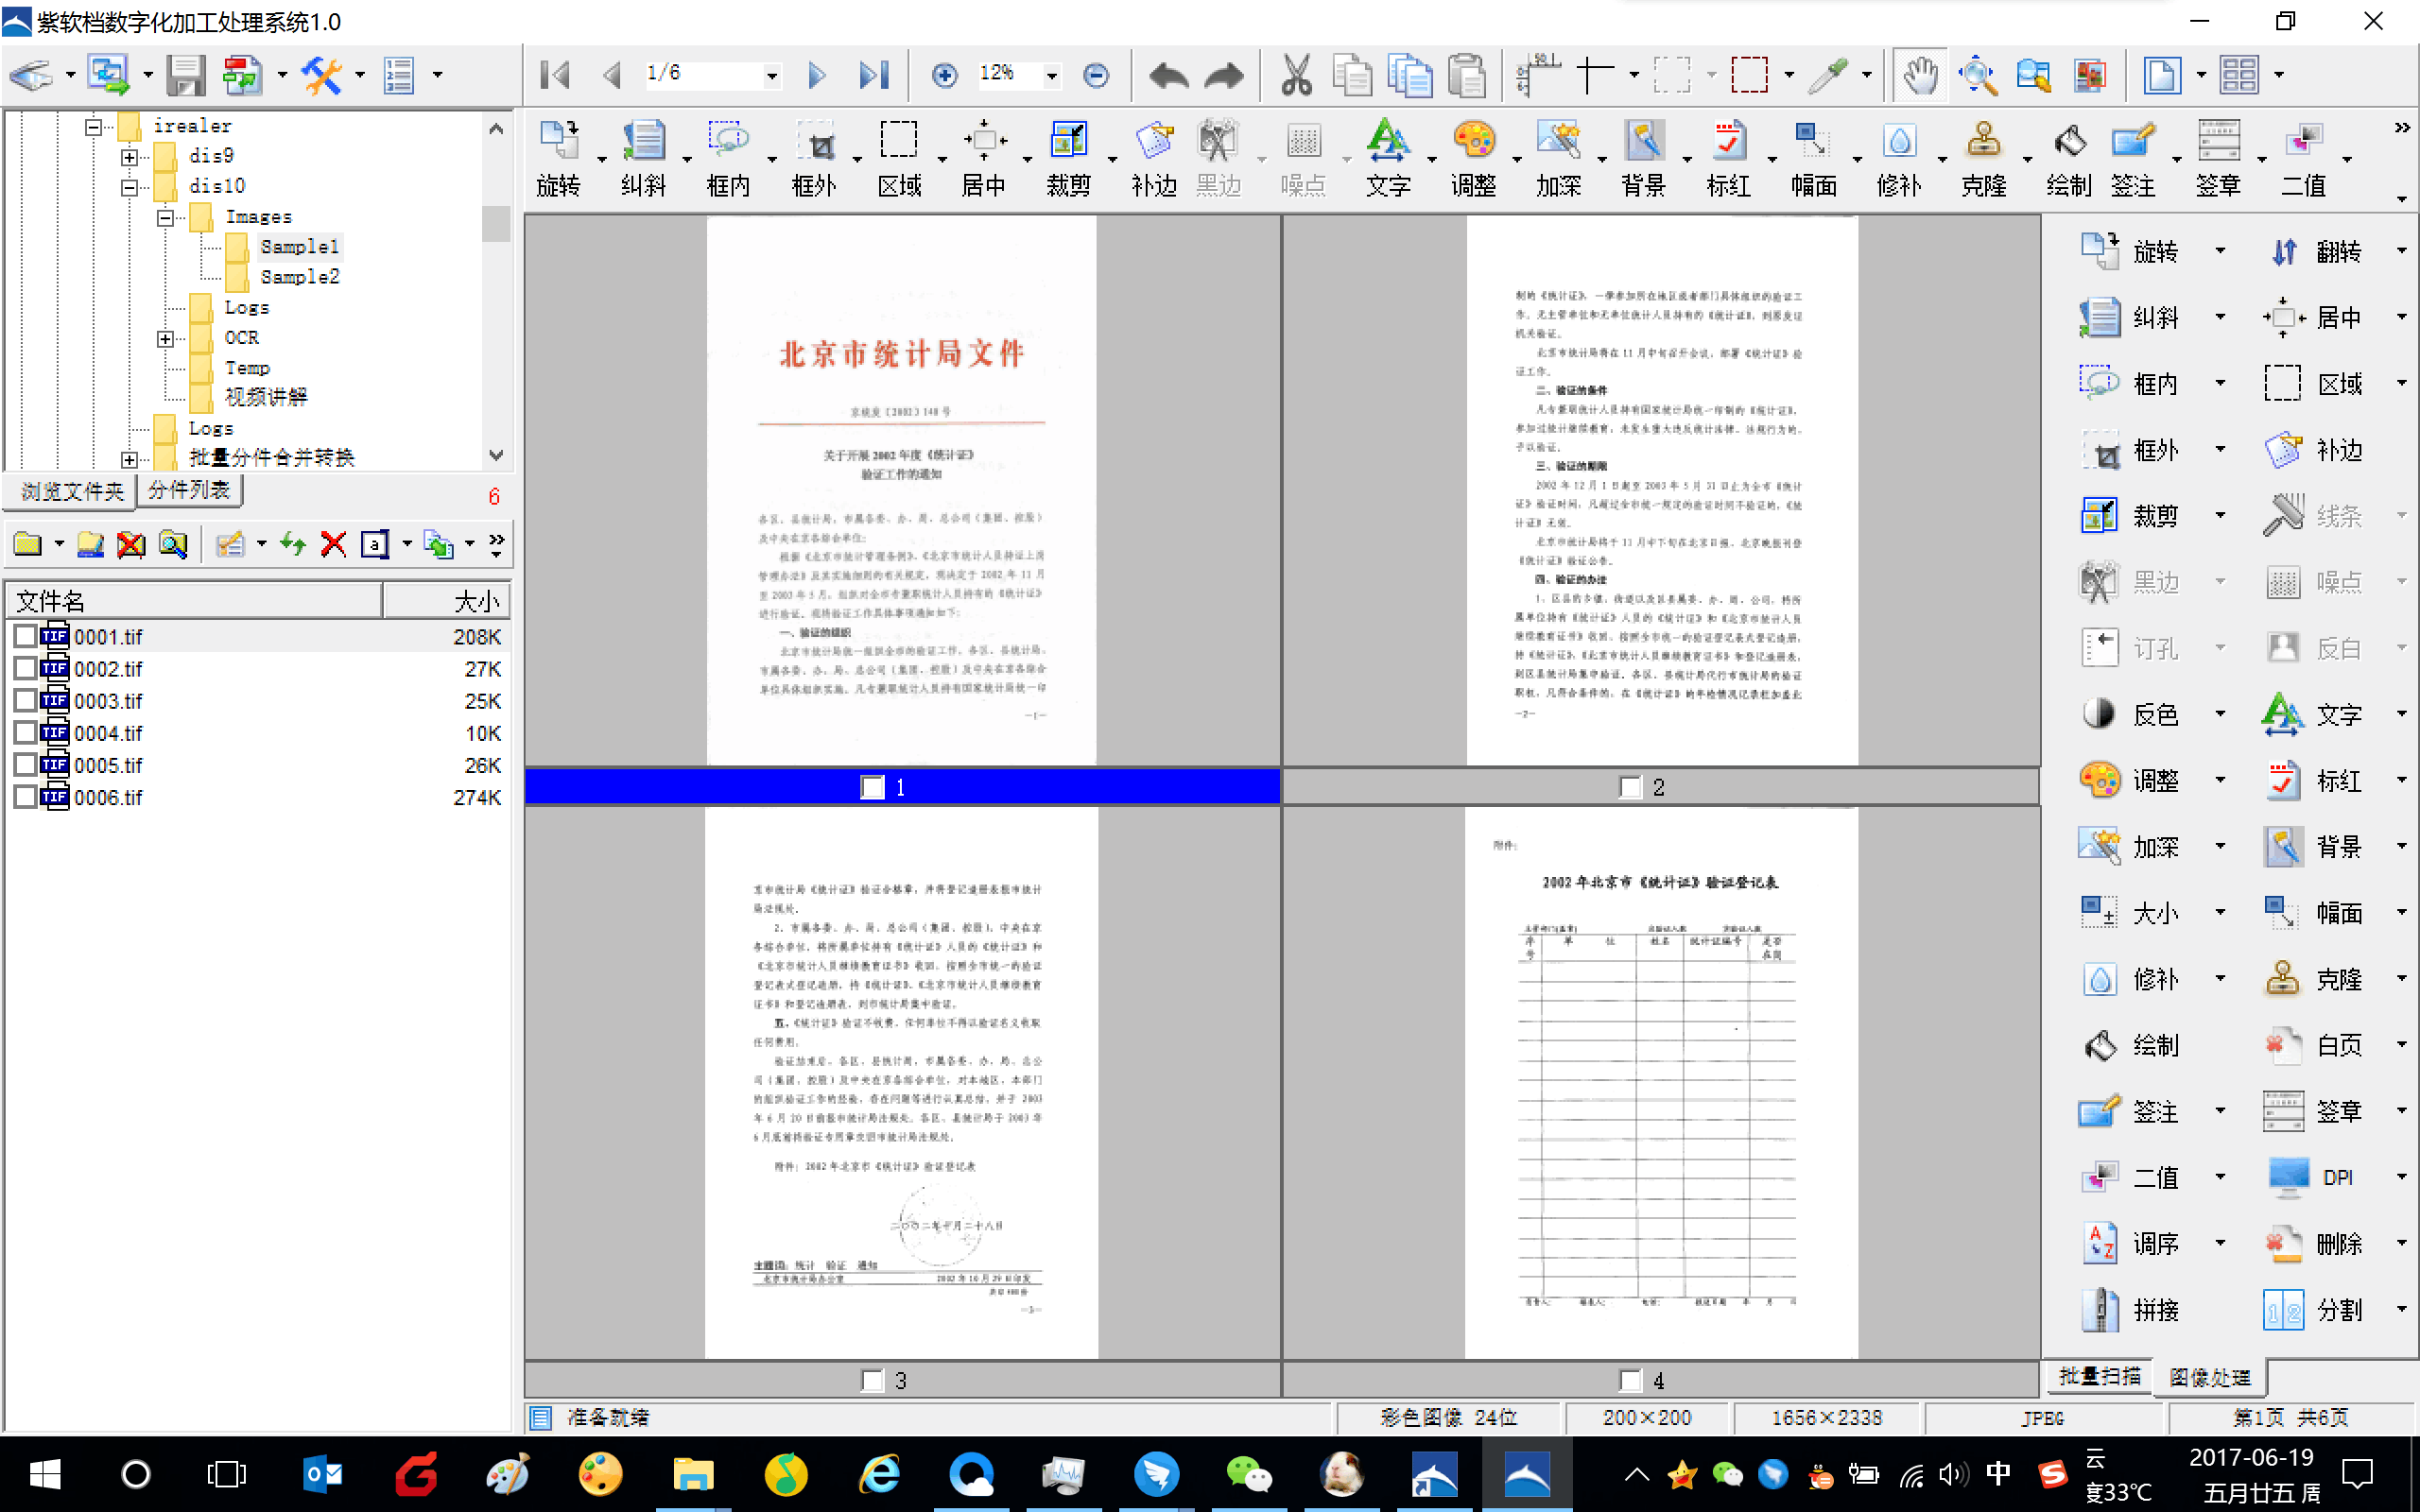2420x1512 pixels.
Task: Click the 纠斜 deskew tool in ribbon
Action: point(643,160)
